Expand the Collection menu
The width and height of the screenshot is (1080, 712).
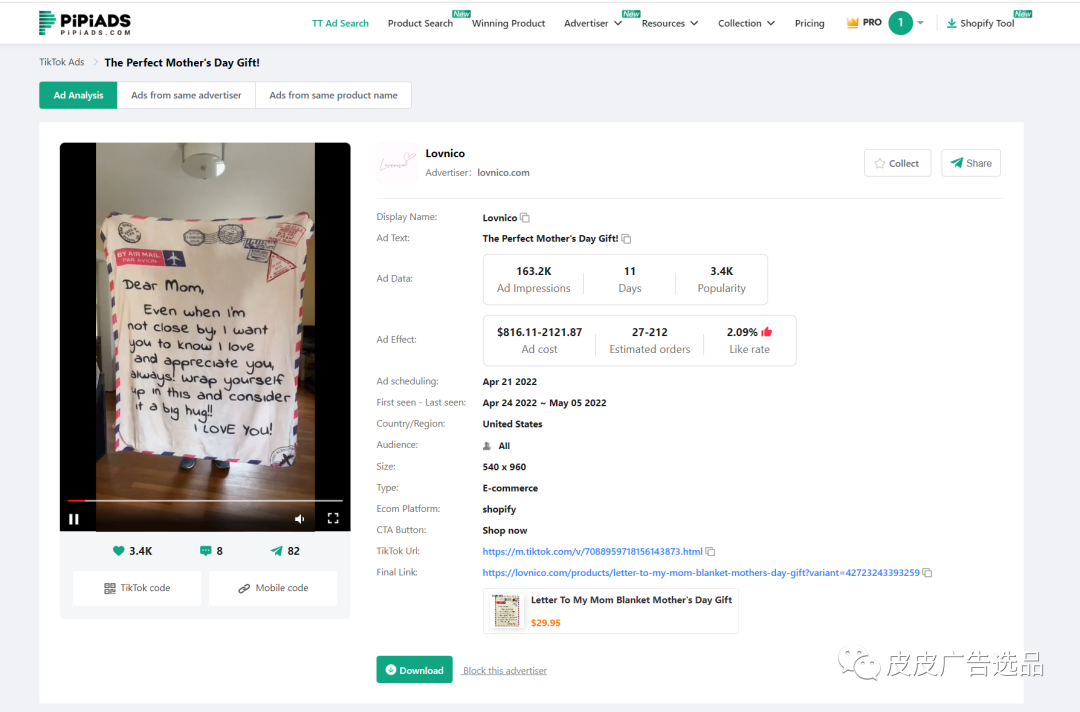[746, 23]
